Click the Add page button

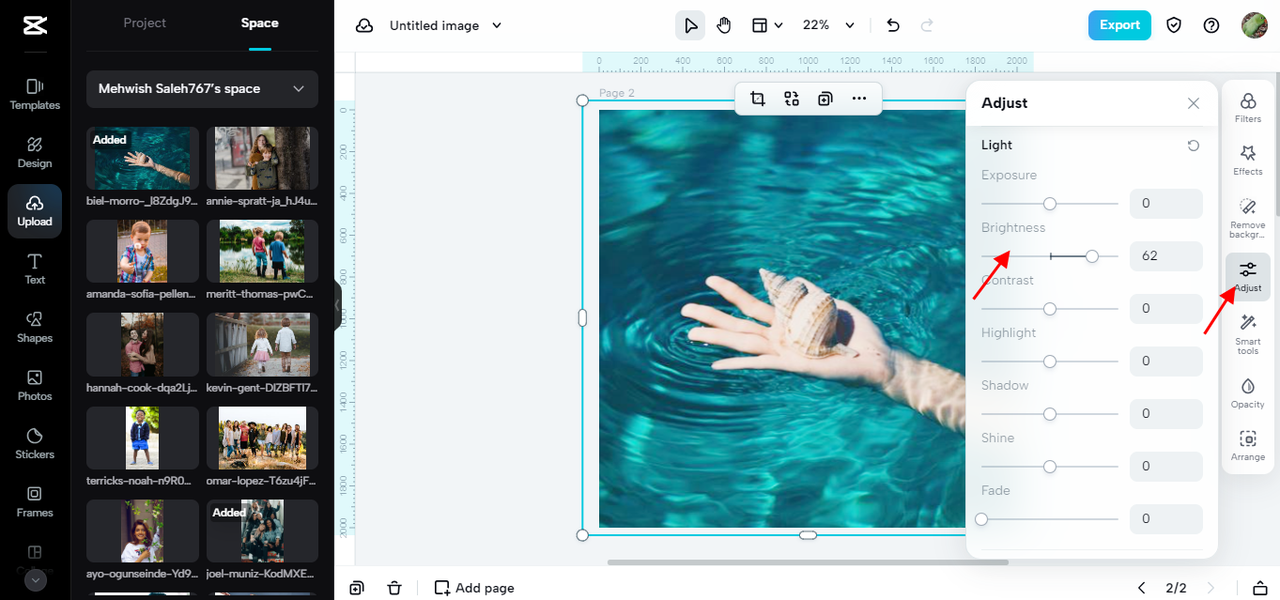[x=474, y=588]
